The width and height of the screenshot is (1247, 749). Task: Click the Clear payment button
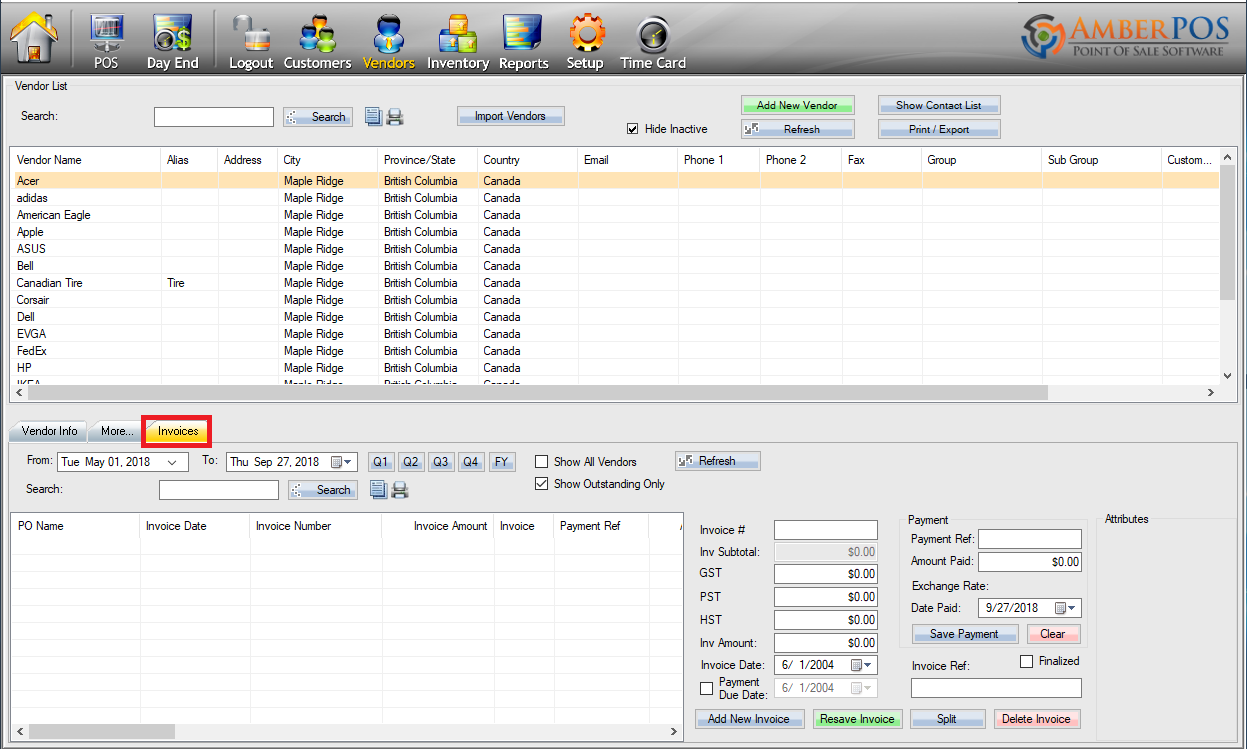(1053, 634)
